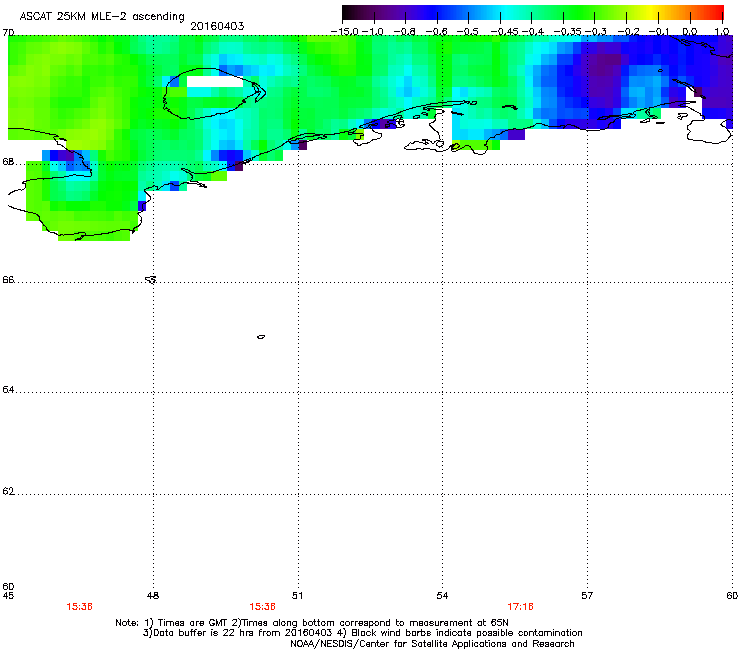Click the latitude 68 axis label
This screenshot has height=650, width=740.
point(8,162)
